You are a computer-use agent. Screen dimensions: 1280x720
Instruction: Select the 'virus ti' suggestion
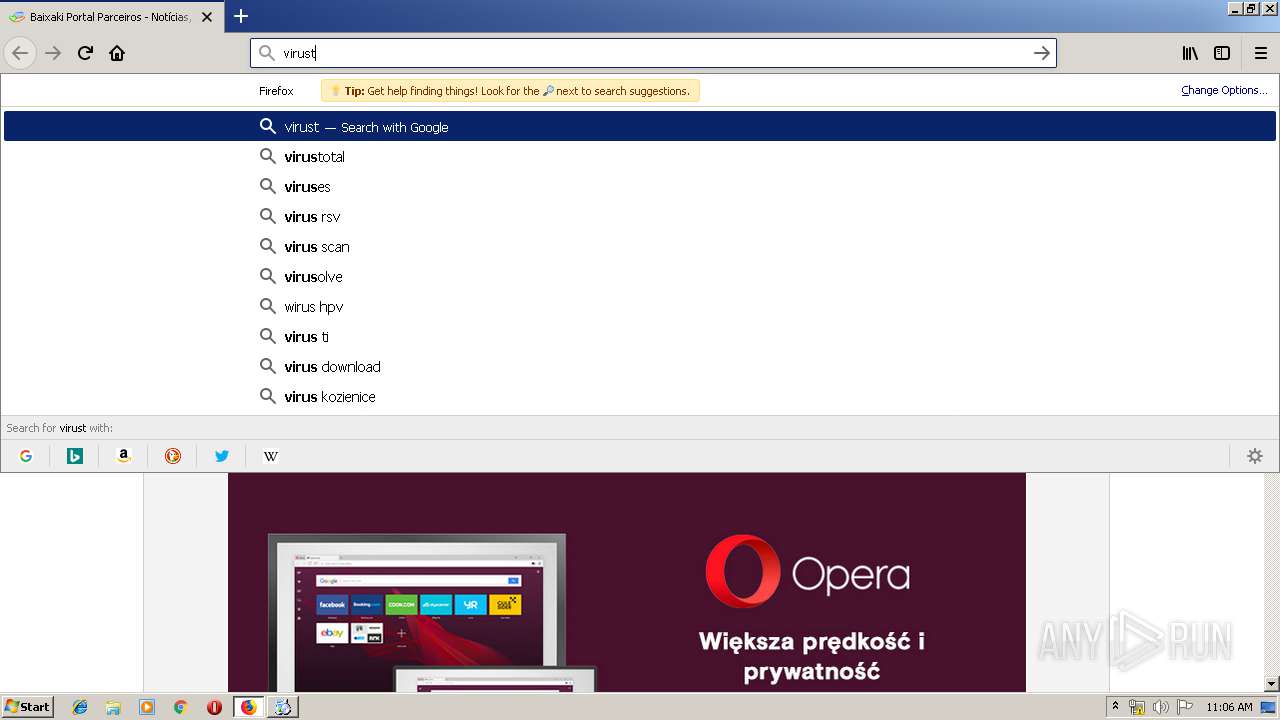[x=640, y=336]
